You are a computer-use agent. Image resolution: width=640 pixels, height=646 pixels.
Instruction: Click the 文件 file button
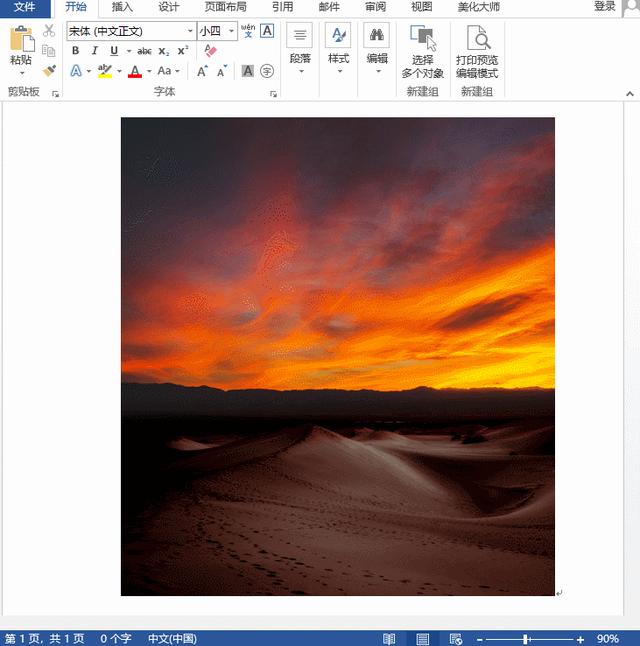pos(25,7)
